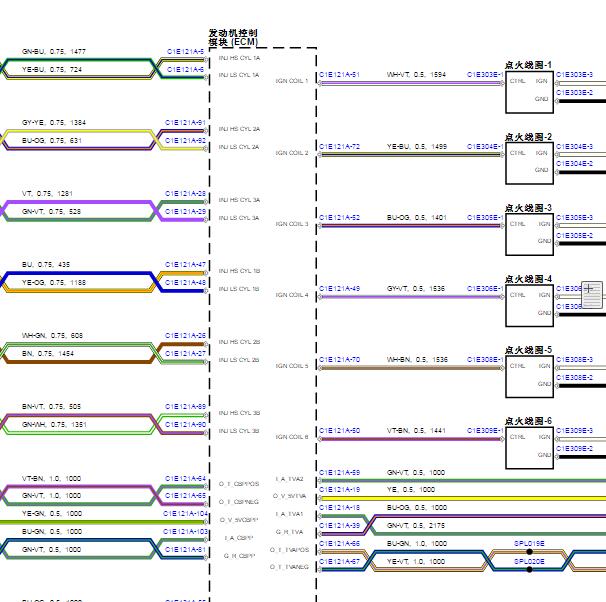The image size is (606, 602).
Task: Open connector link C1E121A-65
Action: click(x=185, y=495)
